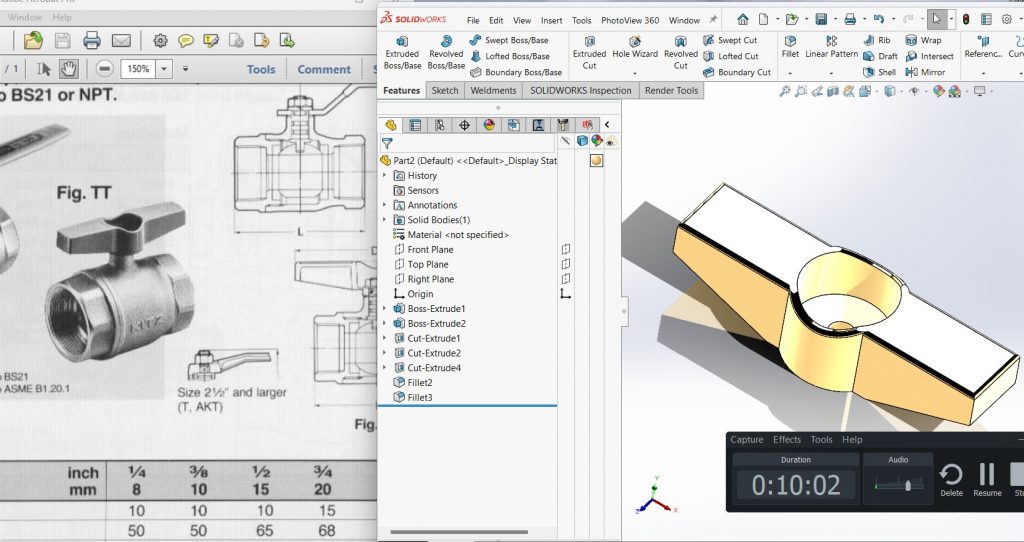Resume the screen recording

click(x=987, y=480)
